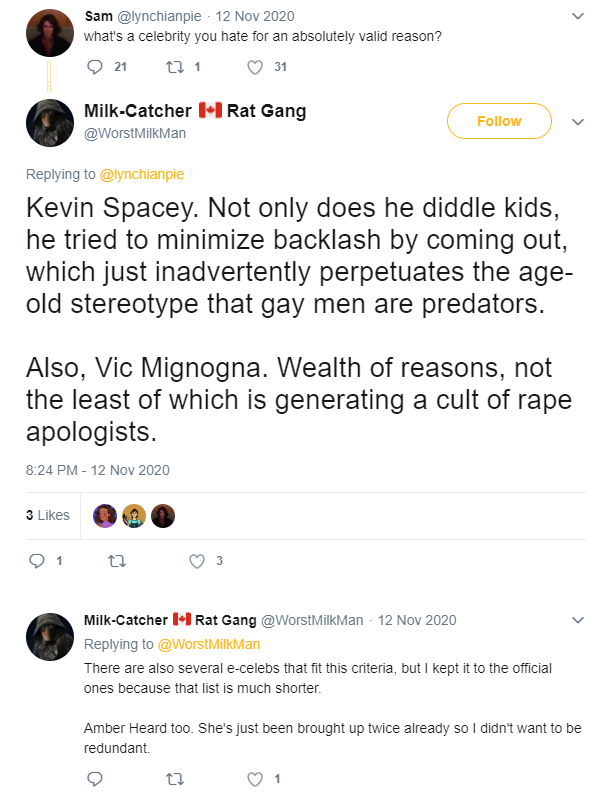Image resolution: width=607 pixels, height=796 pixels.
Task: Open Sam's profile picture
Action: (50, 33)
